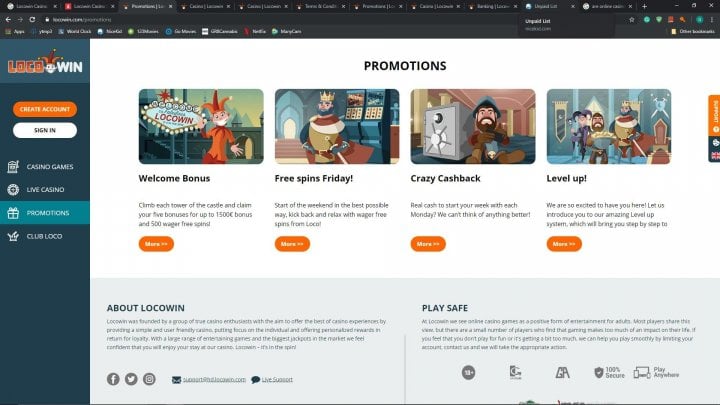Click More under Crazy Cashback
The height and width of the screenshot is (405, 720).
pyautogui.click(x=428, y=244)
